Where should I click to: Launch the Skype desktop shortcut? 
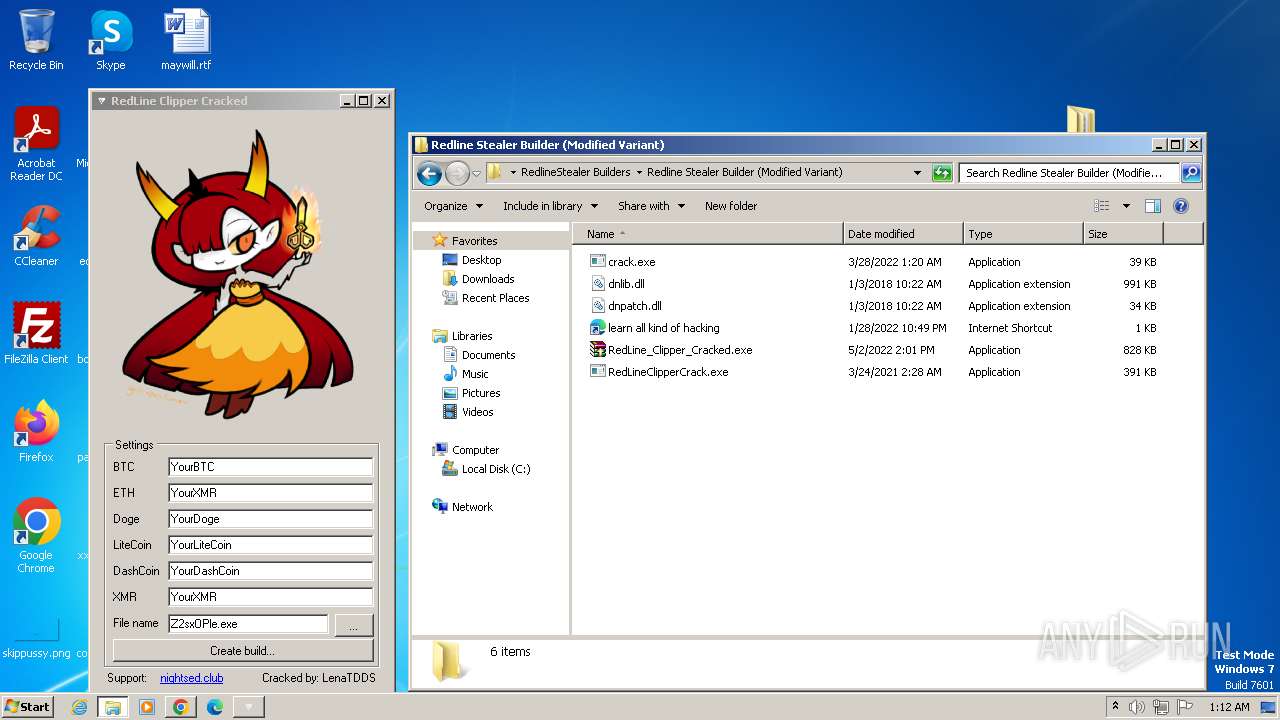(110, 40)
